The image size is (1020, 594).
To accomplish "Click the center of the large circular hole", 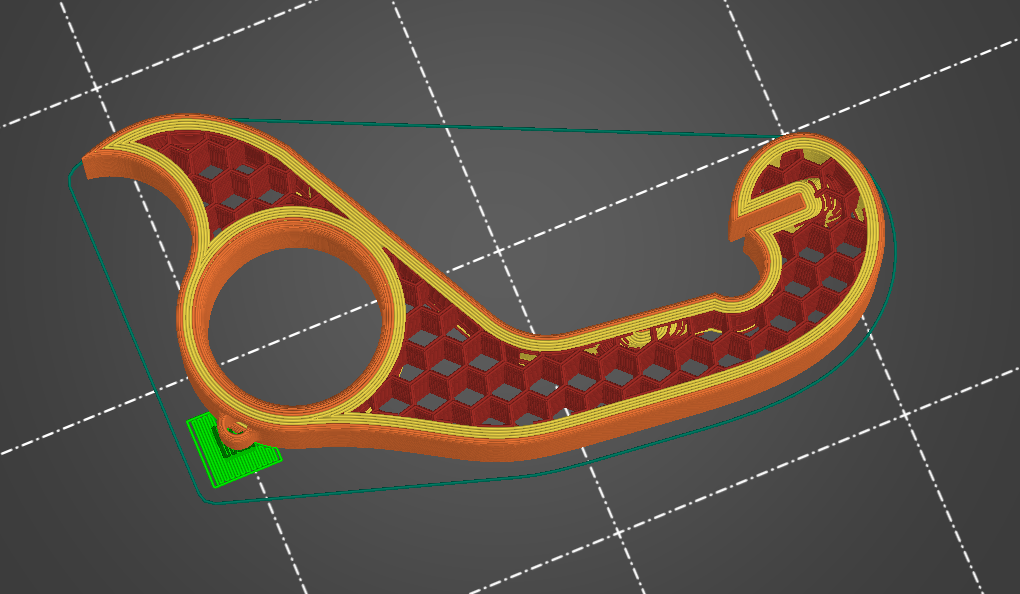I will click(291, 319).
